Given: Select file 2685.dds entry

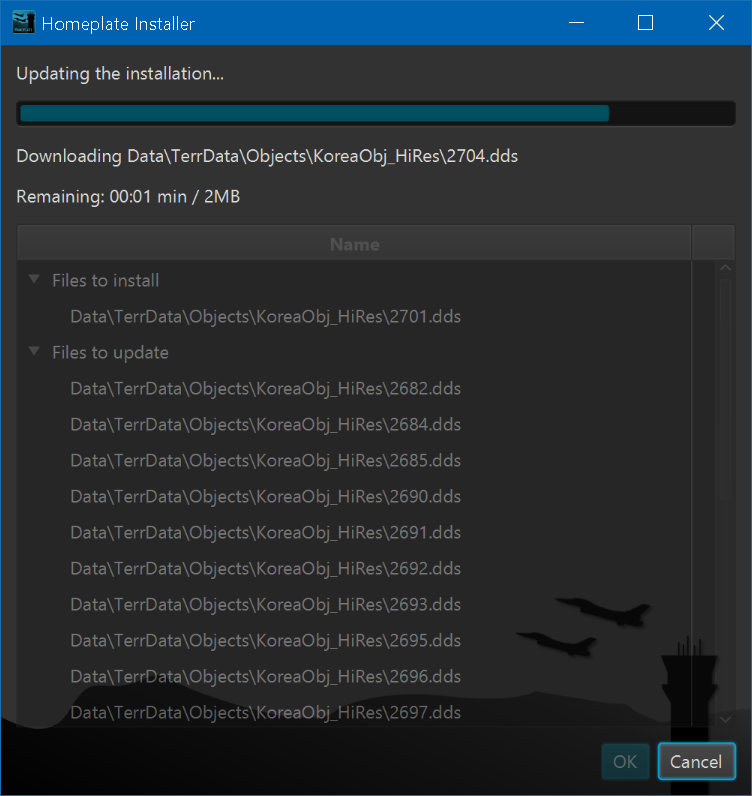Looking at the screenshot, I should 265,461.
